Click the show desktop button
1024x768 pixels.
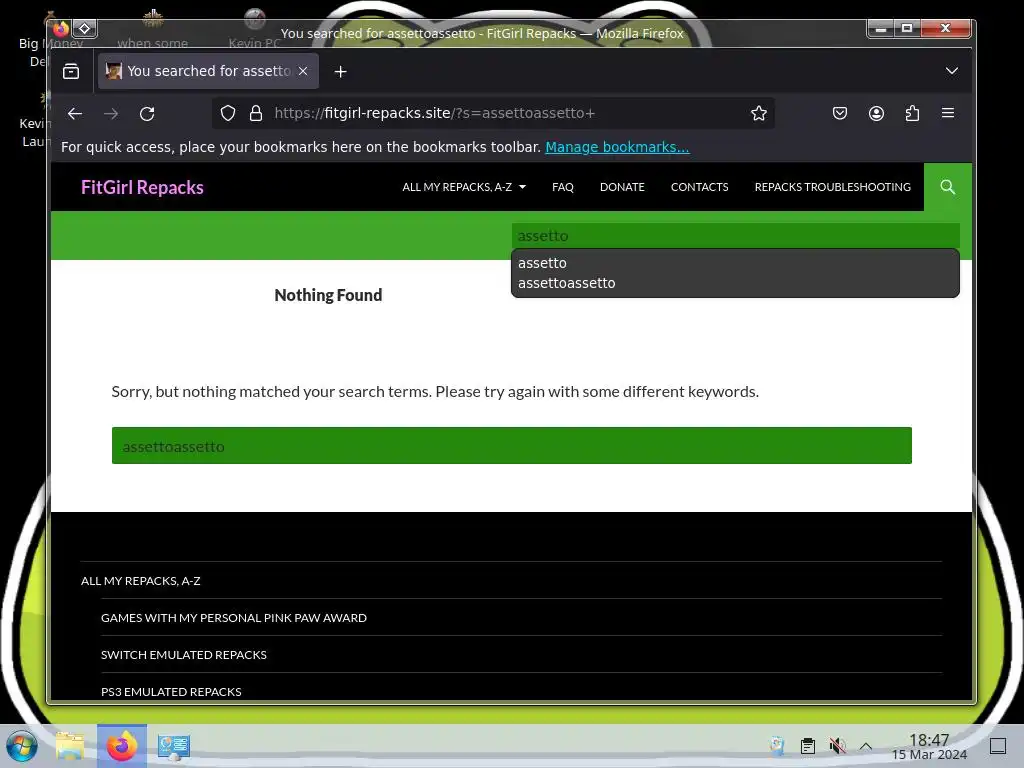point(998,746)
